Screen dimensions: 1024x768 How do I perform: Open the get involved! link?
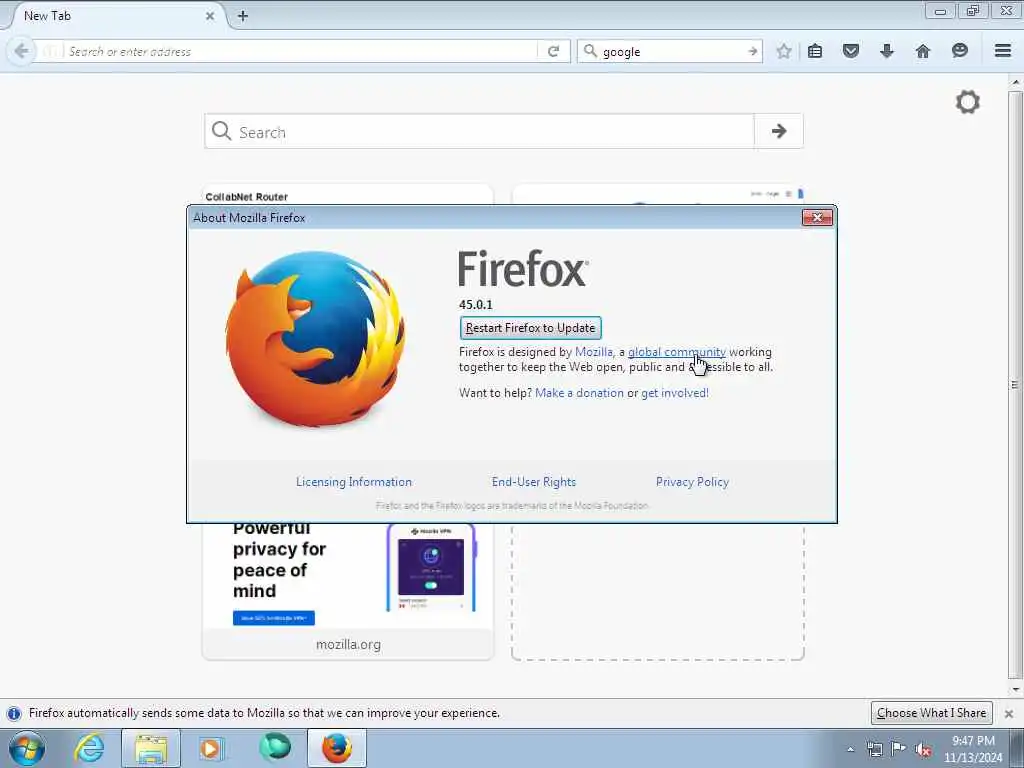[x=675, y=392]
